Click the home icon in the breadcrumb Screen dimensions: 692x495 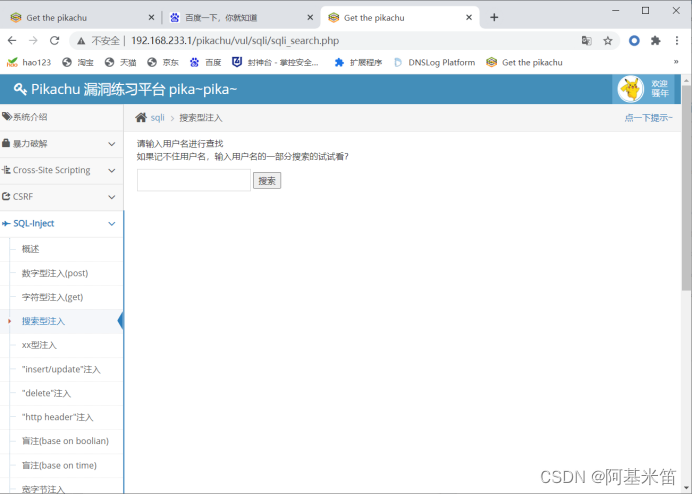coord(141,117)
